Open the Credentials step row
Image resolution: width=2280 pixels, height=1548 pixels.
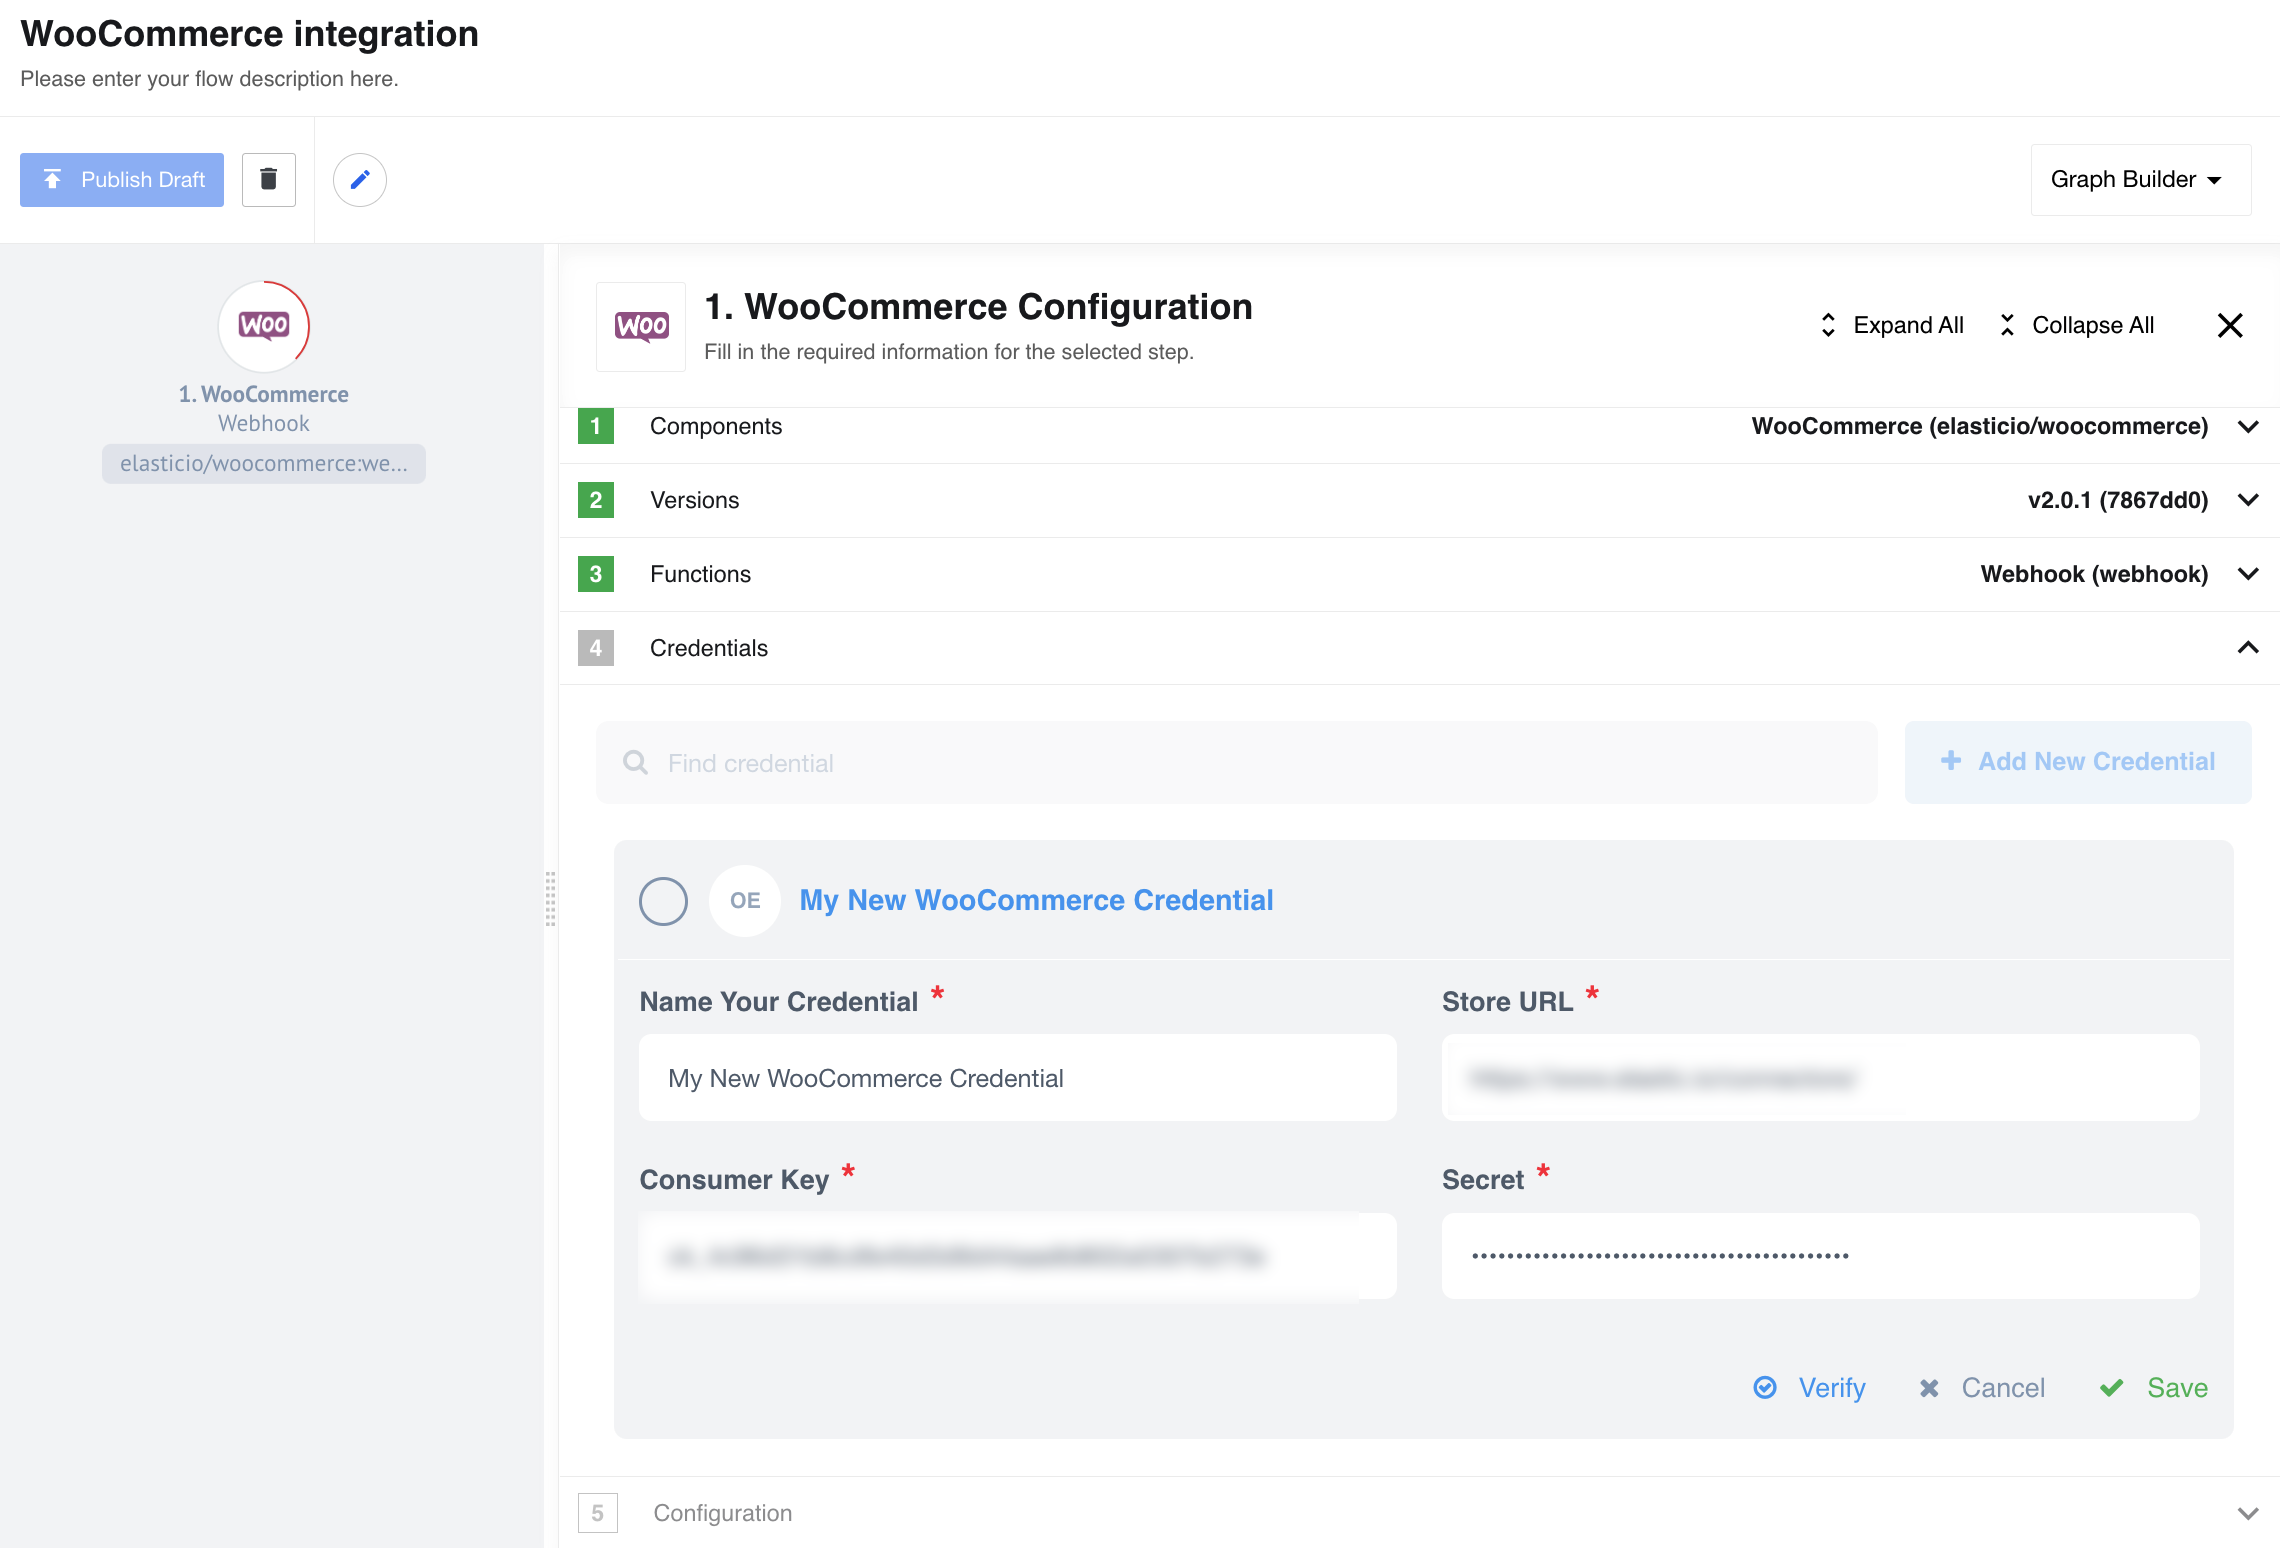click(1419, 648)
